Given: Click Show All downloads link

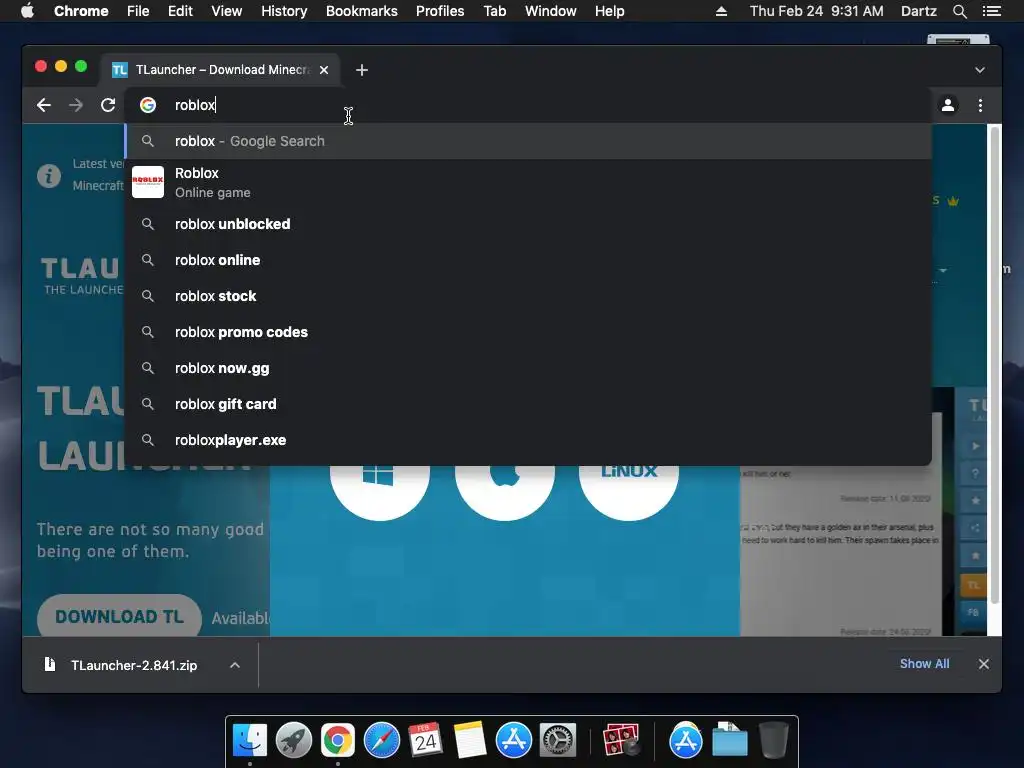Looking at the screenshot, I should [x=924, y=664].
